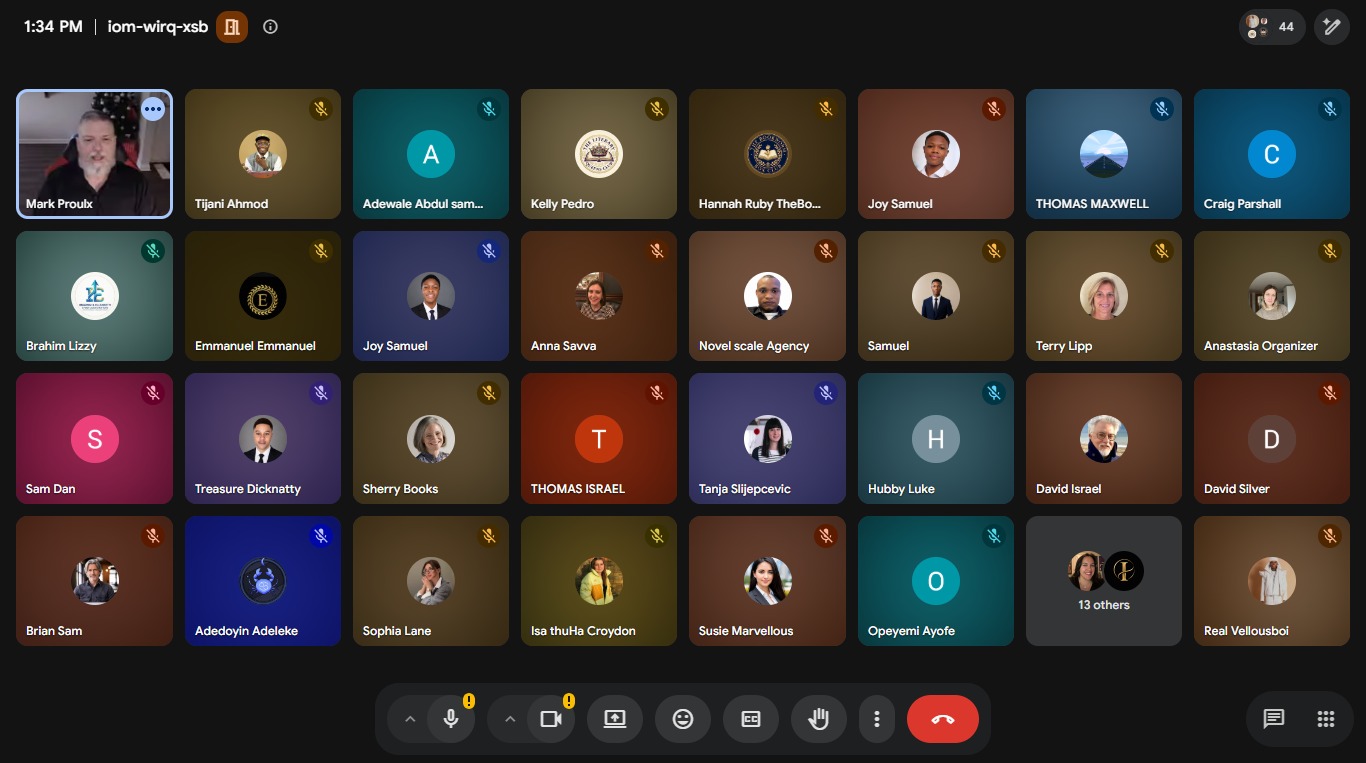
Task: Turn on closed captions
Action: [x=751, y=719]
